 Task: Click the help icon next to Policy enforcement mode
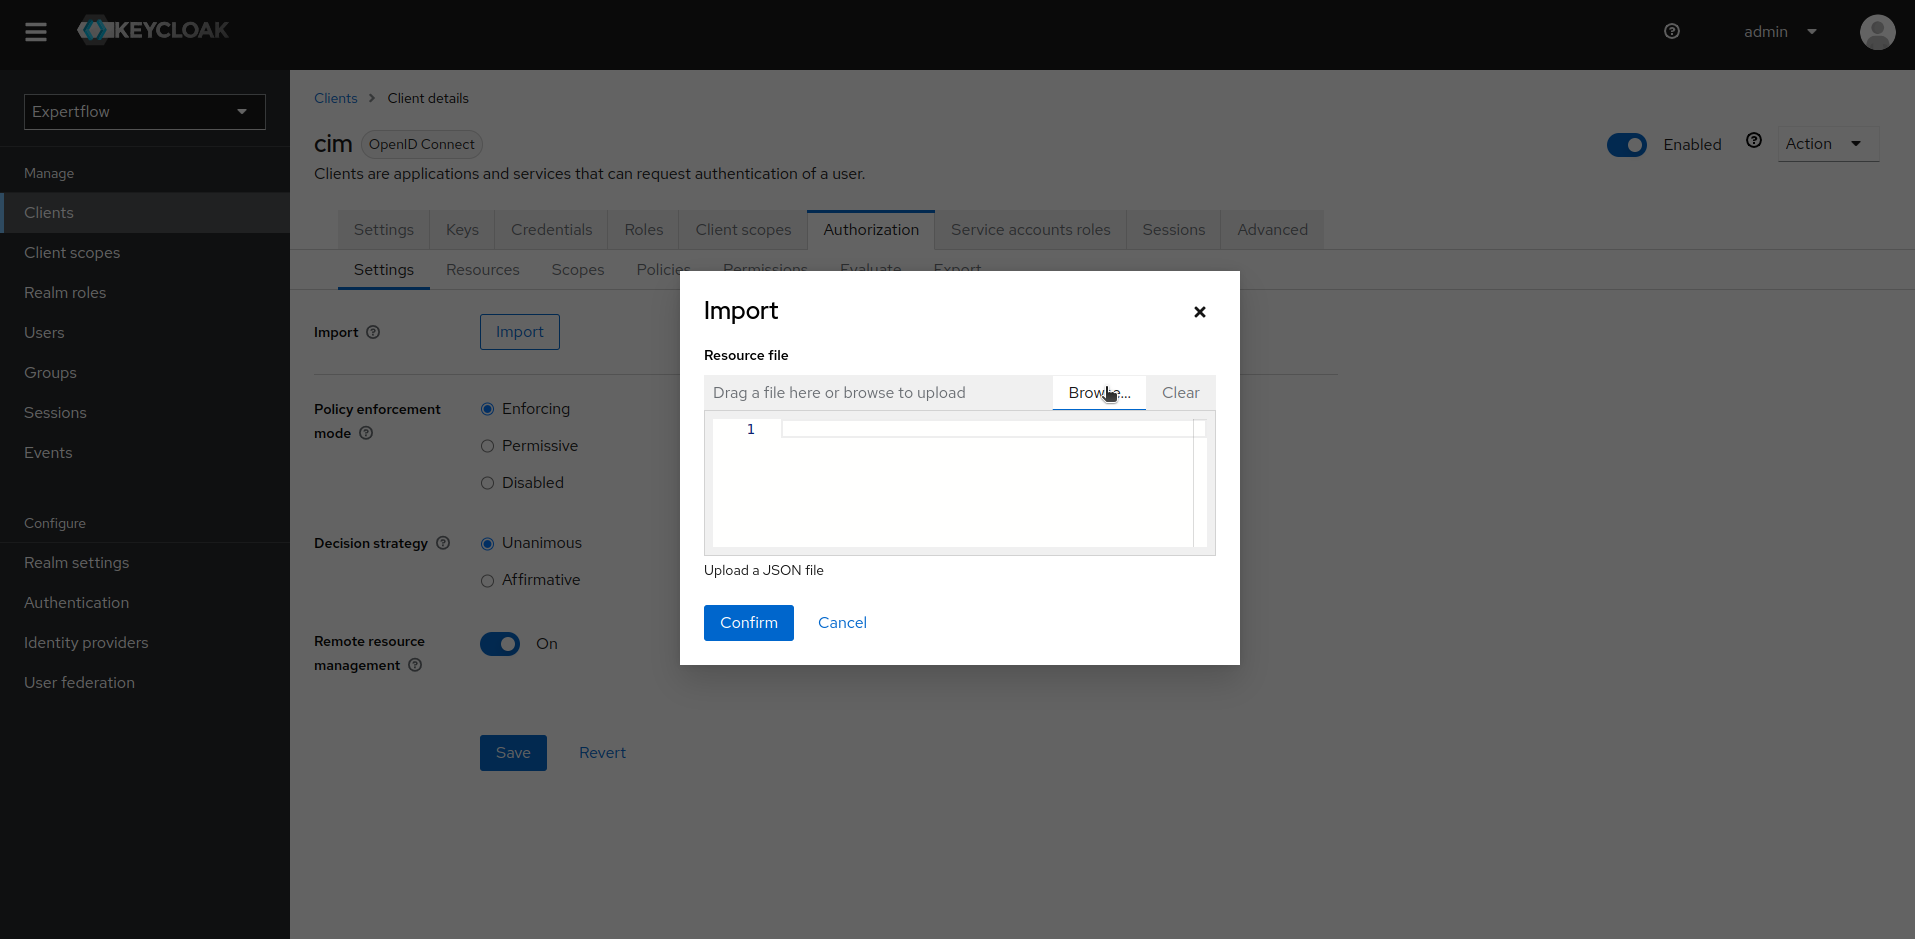(365, 433)
